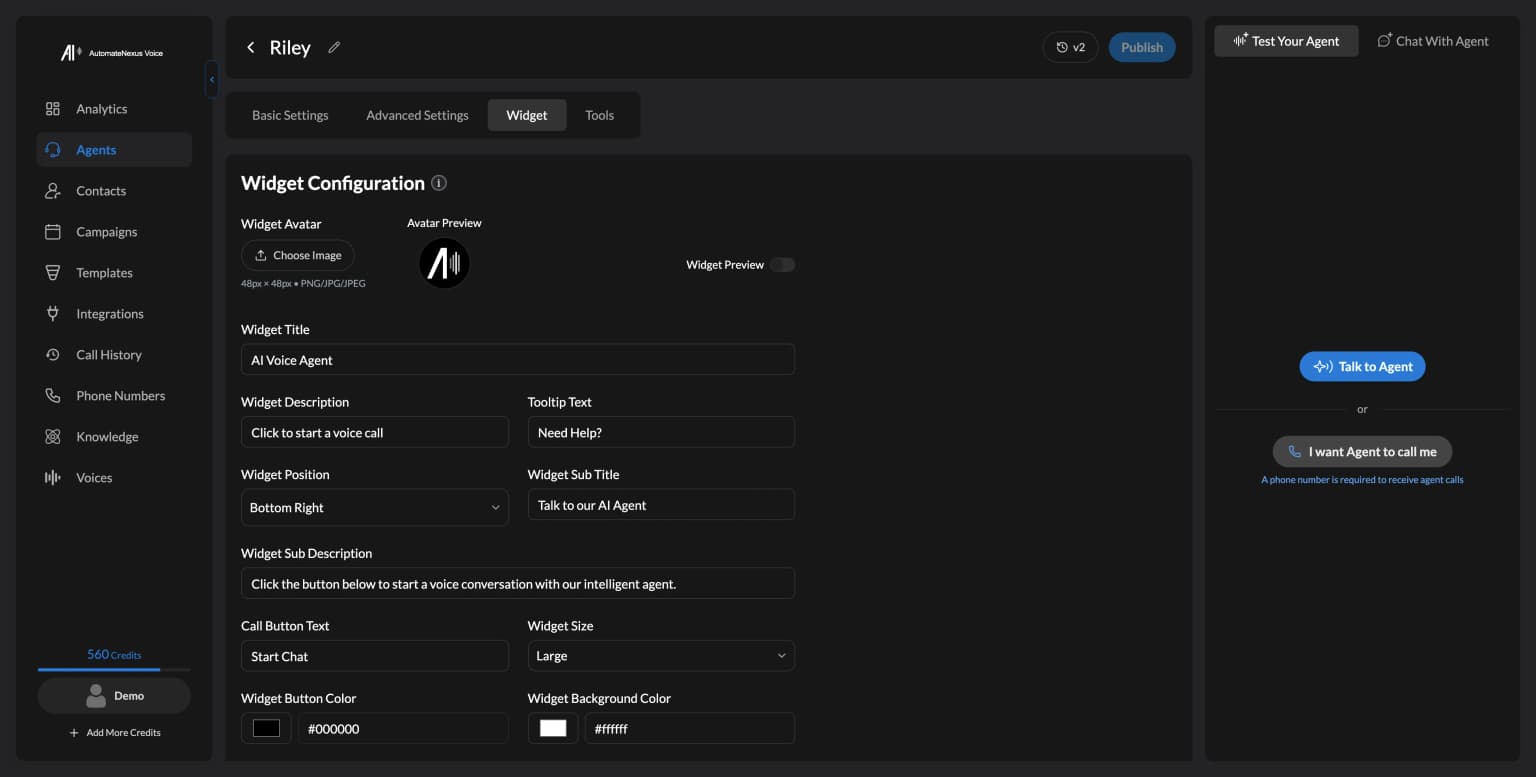Click the Widget Sub Description field

click(518, 583)
